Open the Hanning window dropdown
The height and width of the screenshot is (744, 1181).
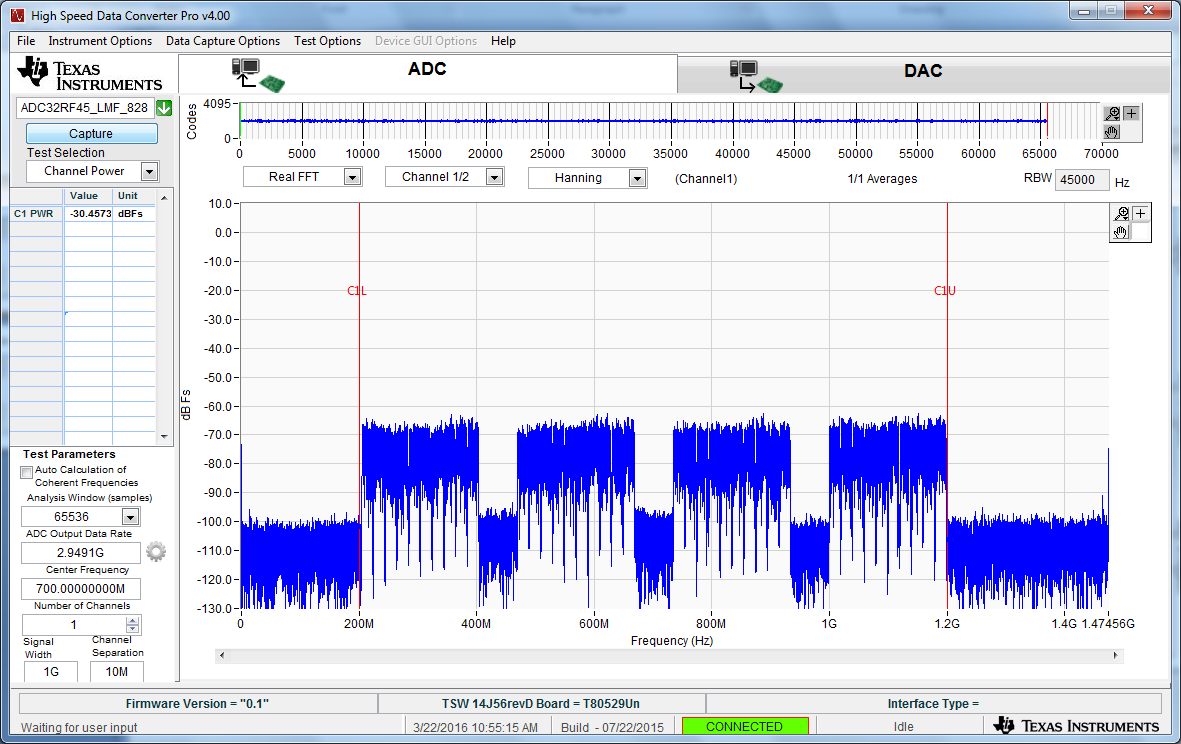637,178
